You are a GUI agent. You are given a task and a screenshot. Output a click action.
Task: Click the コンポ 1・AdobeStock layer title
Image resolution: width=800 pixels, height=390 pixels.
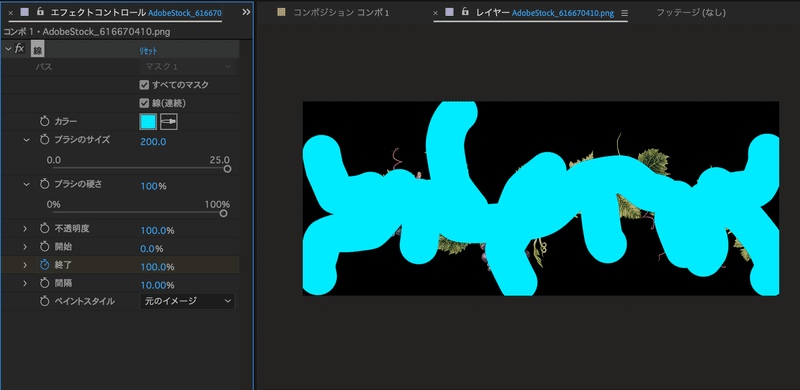[87, 32]
